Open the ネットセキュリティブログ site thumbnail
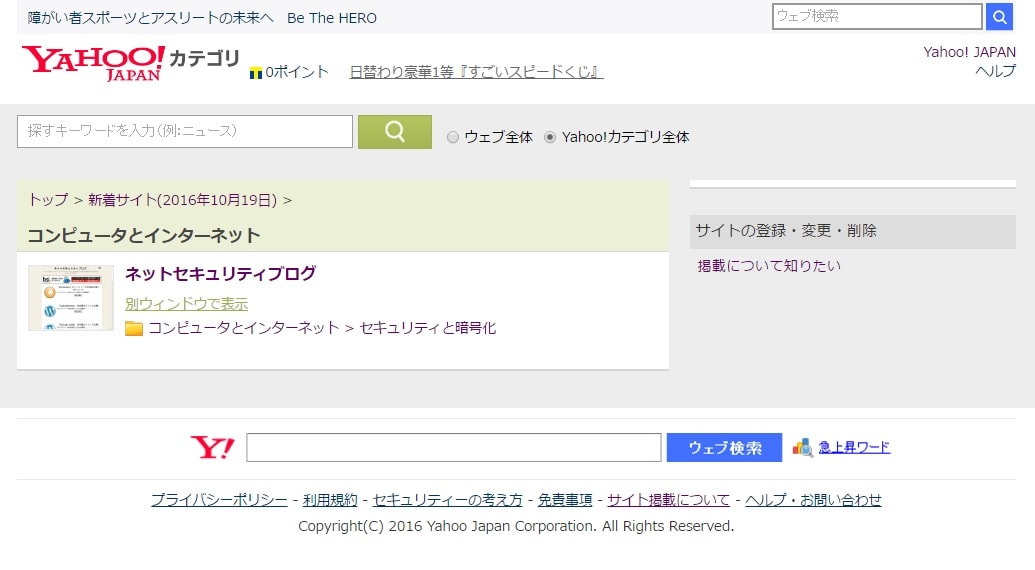1035x570 pixels. tap(71, 298)
